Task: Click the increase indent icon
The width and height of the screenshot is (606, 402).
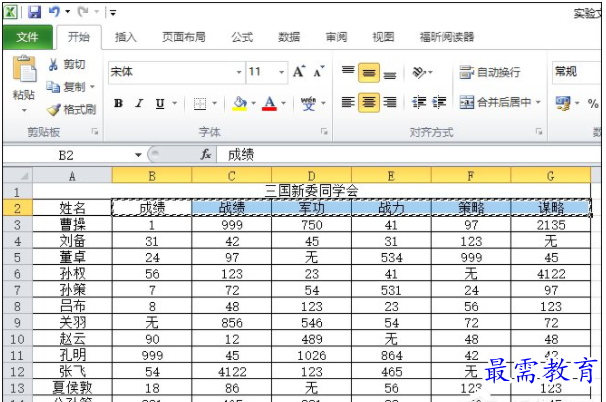Action: click(439, 102)
